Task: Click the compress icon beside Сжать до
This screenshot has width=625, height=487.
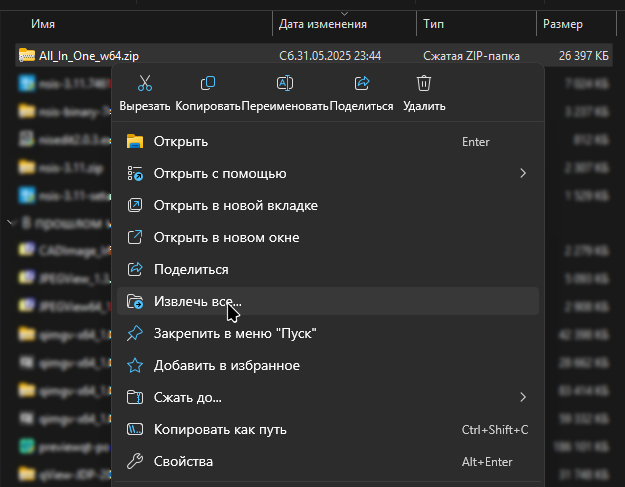Action: [x=135, y=397]
